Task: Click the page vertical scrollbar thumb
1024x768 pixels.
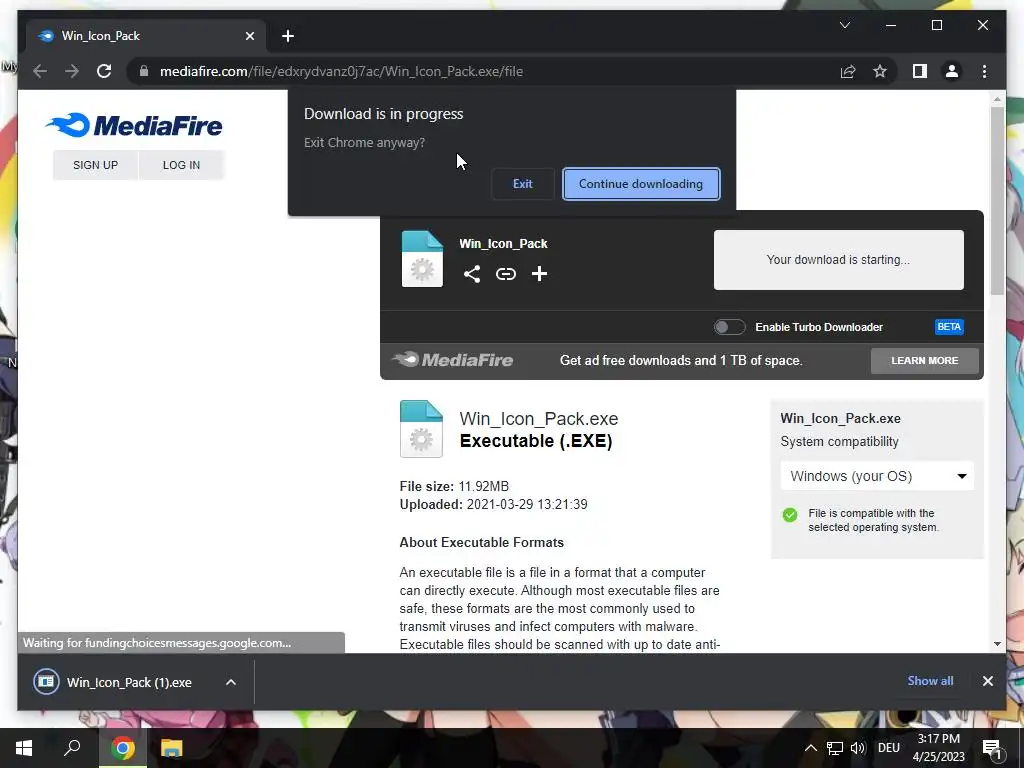Action: (x=997, y=200)
